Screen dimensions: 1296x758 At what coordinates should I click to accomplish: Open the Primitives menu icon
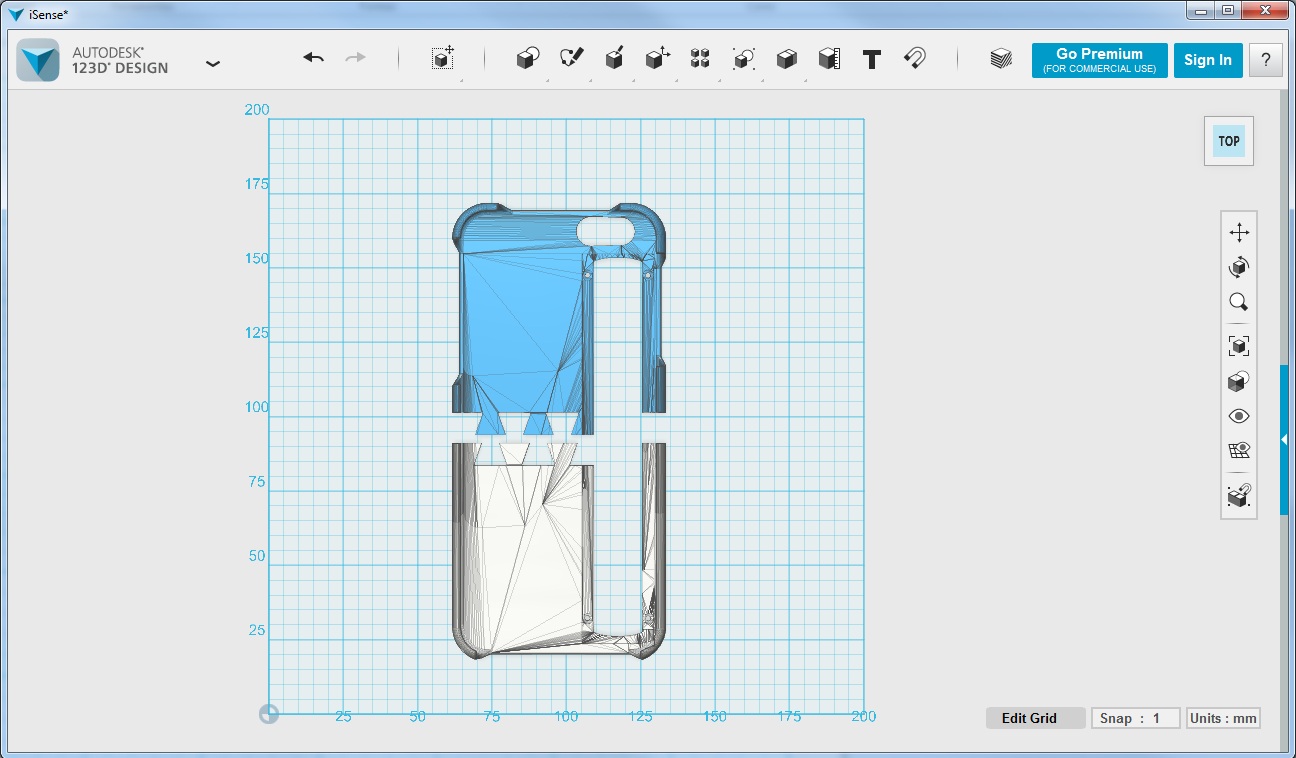coord(527,59)
